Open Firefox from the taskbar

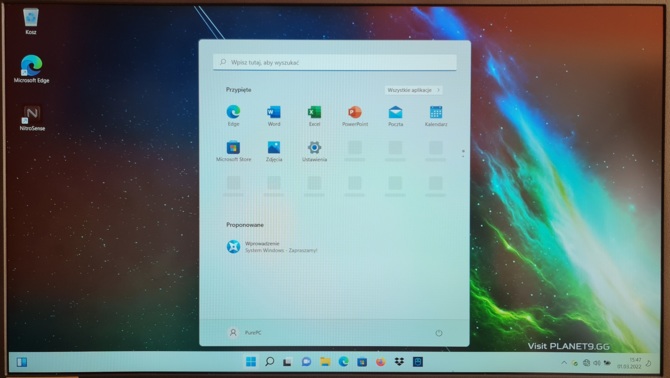click(x=381, y=362)
